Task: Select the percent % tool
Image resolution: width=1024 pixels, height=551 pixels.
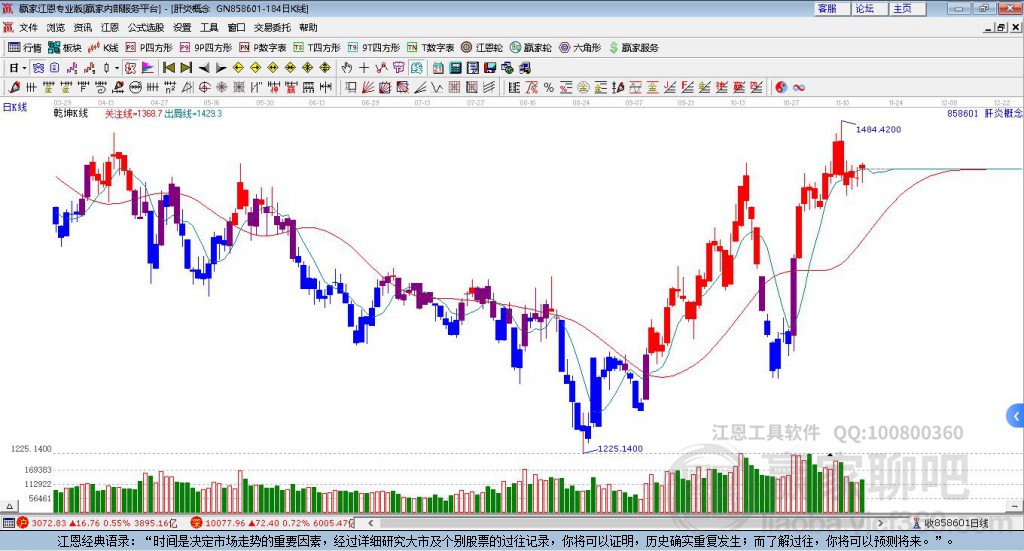Action: click(549, 87)
